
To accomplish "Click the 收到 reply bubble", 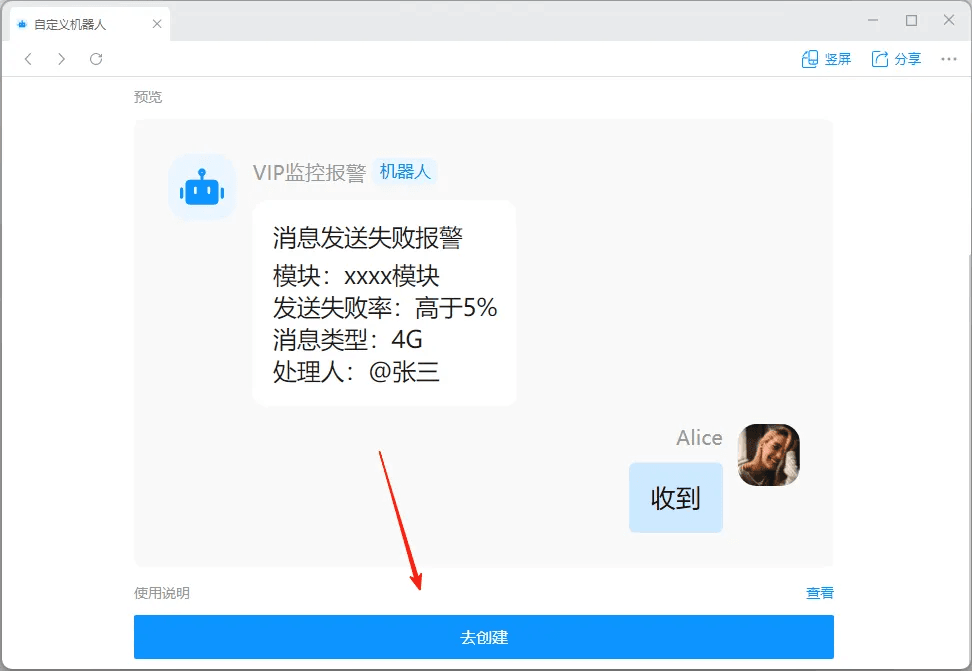I will (675, 497).
